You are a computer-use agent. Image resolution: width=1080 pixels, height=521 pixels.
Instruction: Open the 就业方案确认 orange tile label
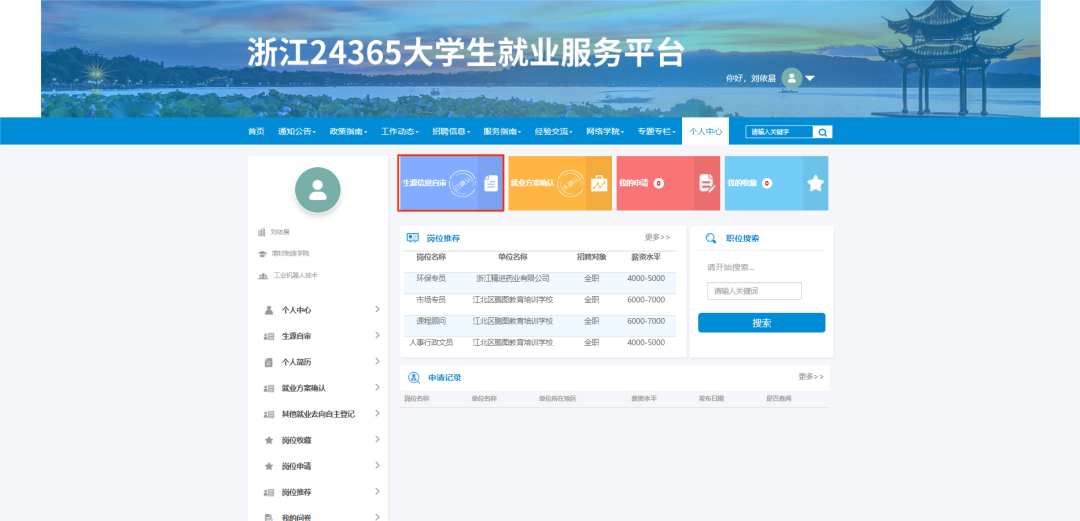532,183
